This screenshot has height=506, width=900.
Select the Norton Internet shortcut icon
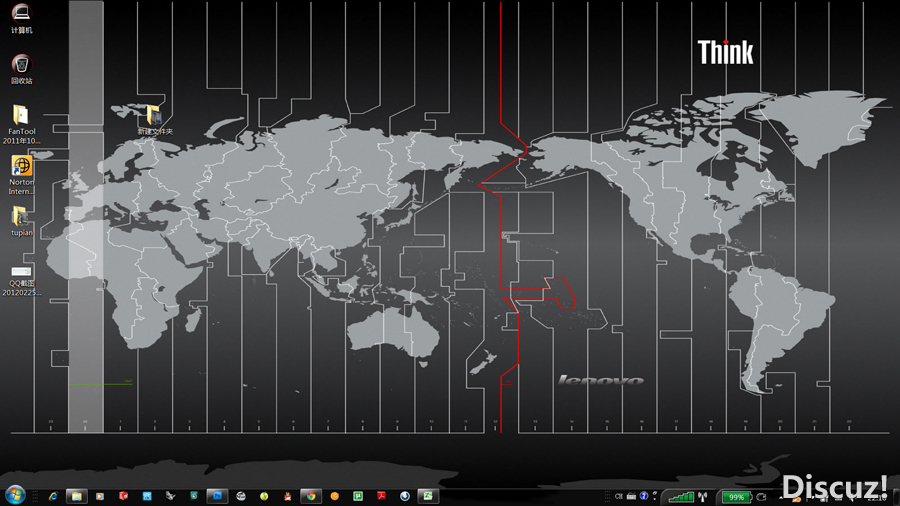(21, 175)
